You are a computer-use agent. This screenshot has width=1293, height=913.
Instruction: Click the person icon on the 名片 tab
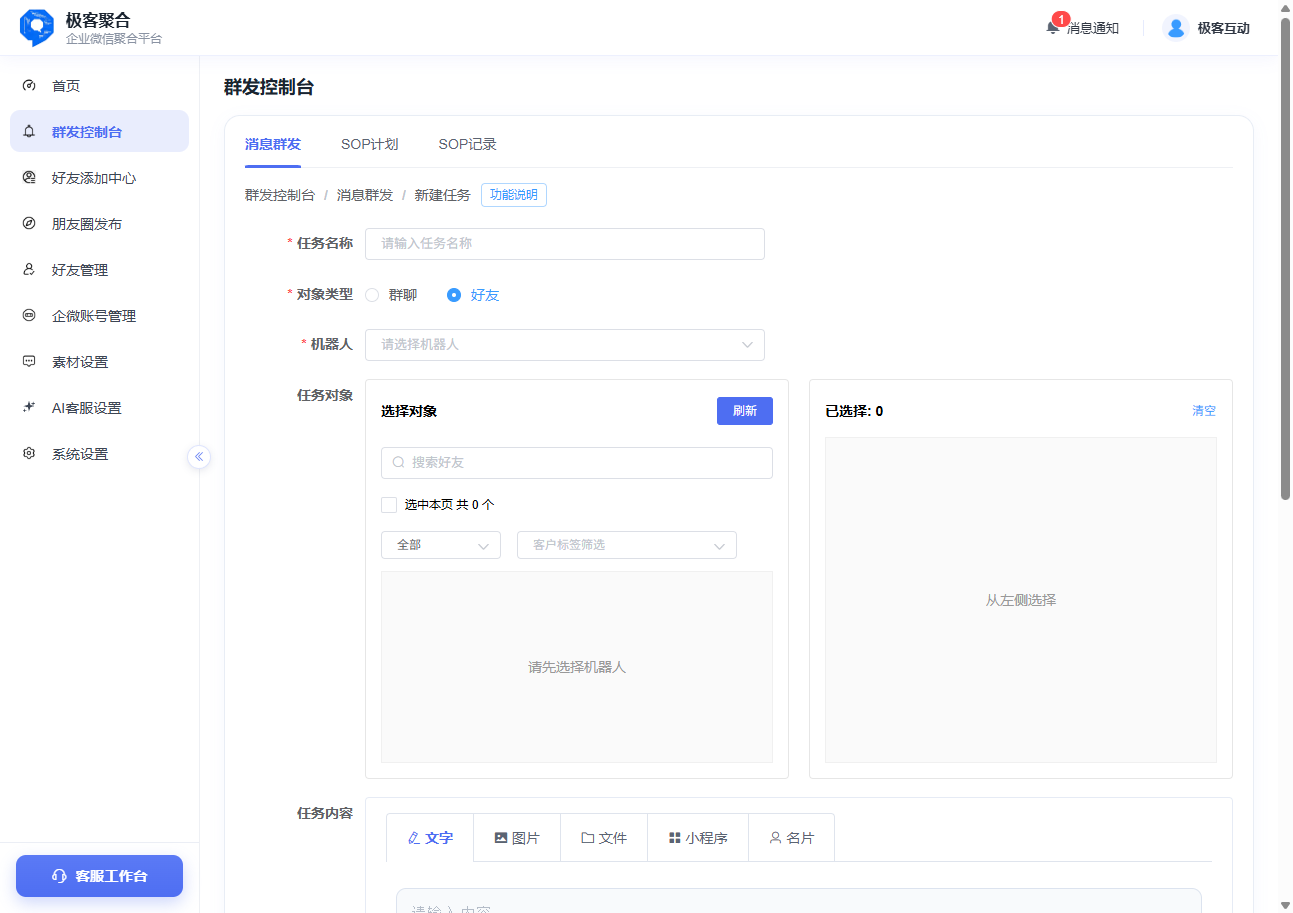[775, 838]
